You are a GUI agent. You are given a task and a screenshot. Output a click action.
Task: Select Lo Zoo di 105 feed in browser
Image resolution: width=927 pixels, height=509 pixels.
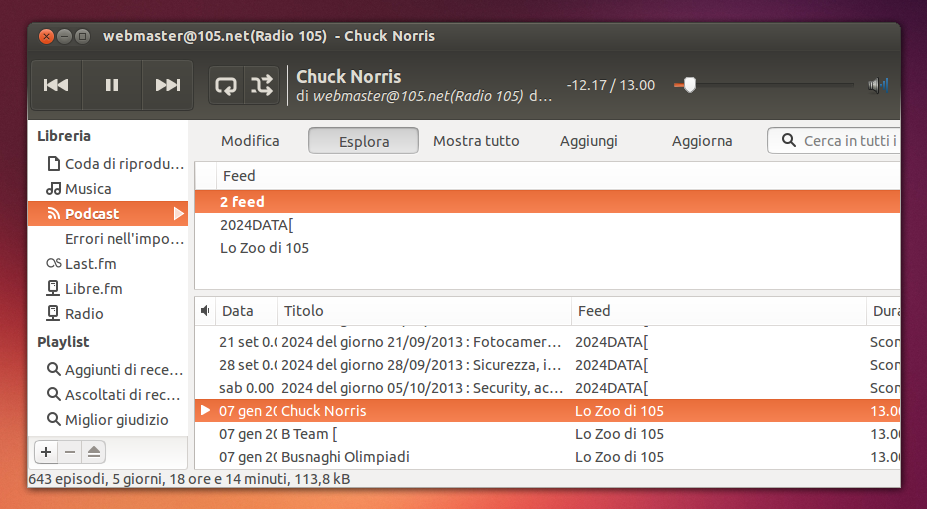(x=547, y=248)
